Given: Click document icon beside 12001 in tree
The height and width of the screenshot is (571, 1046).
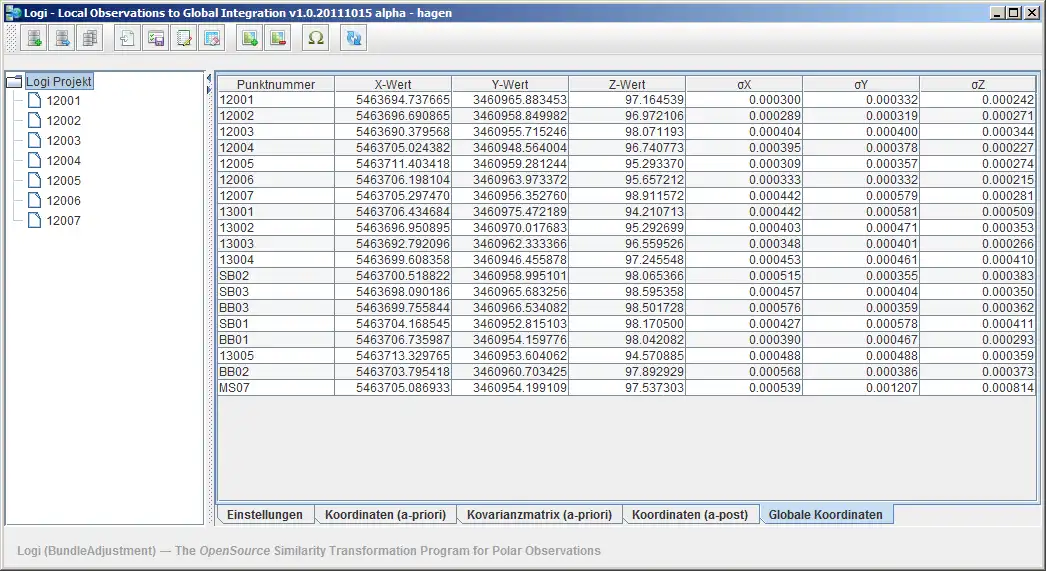Looking at the screenshot, I should click(x=34, y=101).
